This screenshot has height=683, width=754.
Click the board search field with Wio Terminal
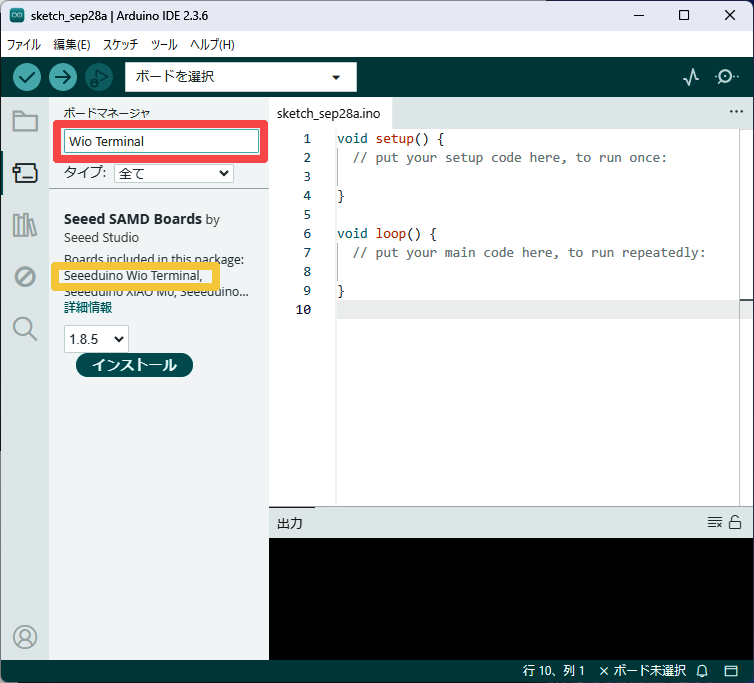161,142
